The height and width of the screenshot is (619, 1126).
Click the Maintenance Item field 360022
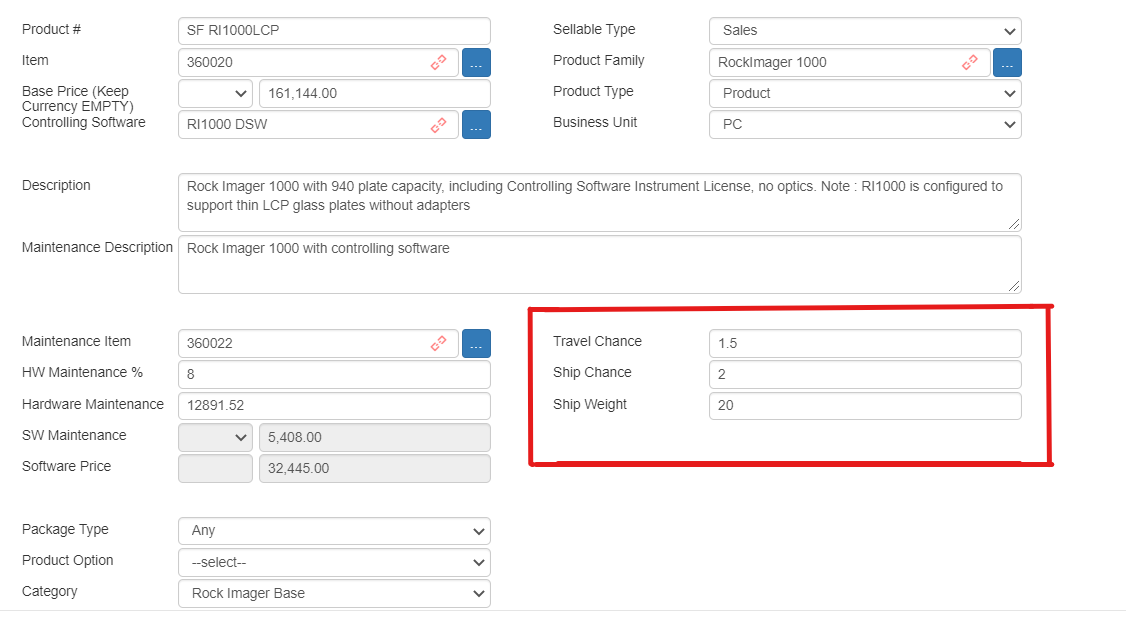click(x=318, y=343)
